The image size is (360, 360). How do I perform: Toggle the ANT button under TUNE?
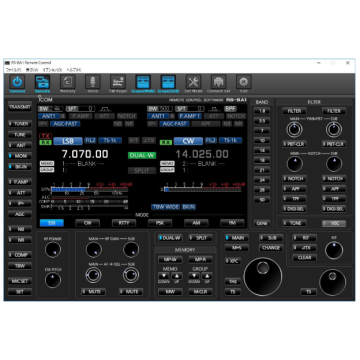(20, 145)
